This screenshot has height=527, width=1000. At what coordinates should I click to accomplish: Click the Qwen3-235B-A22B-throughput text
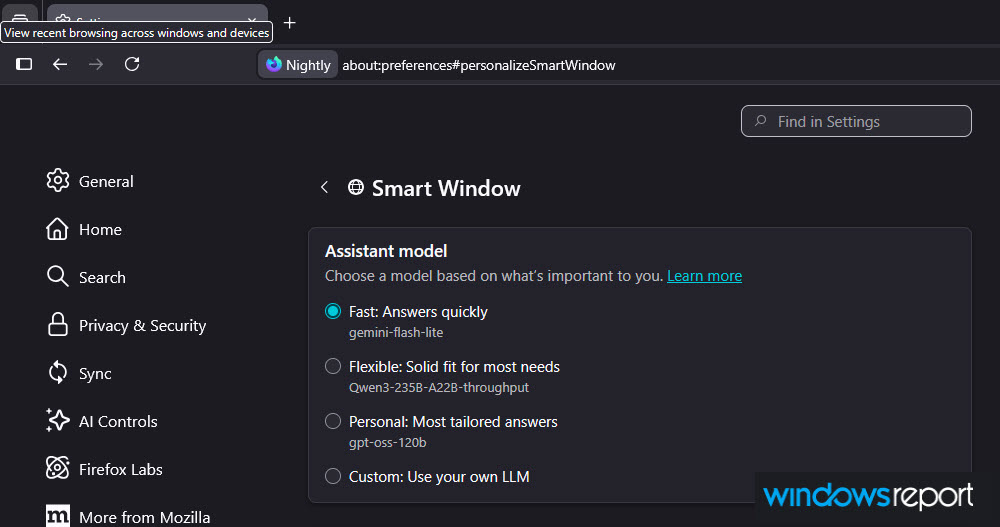pyautogui.click(x=439, y=387)
